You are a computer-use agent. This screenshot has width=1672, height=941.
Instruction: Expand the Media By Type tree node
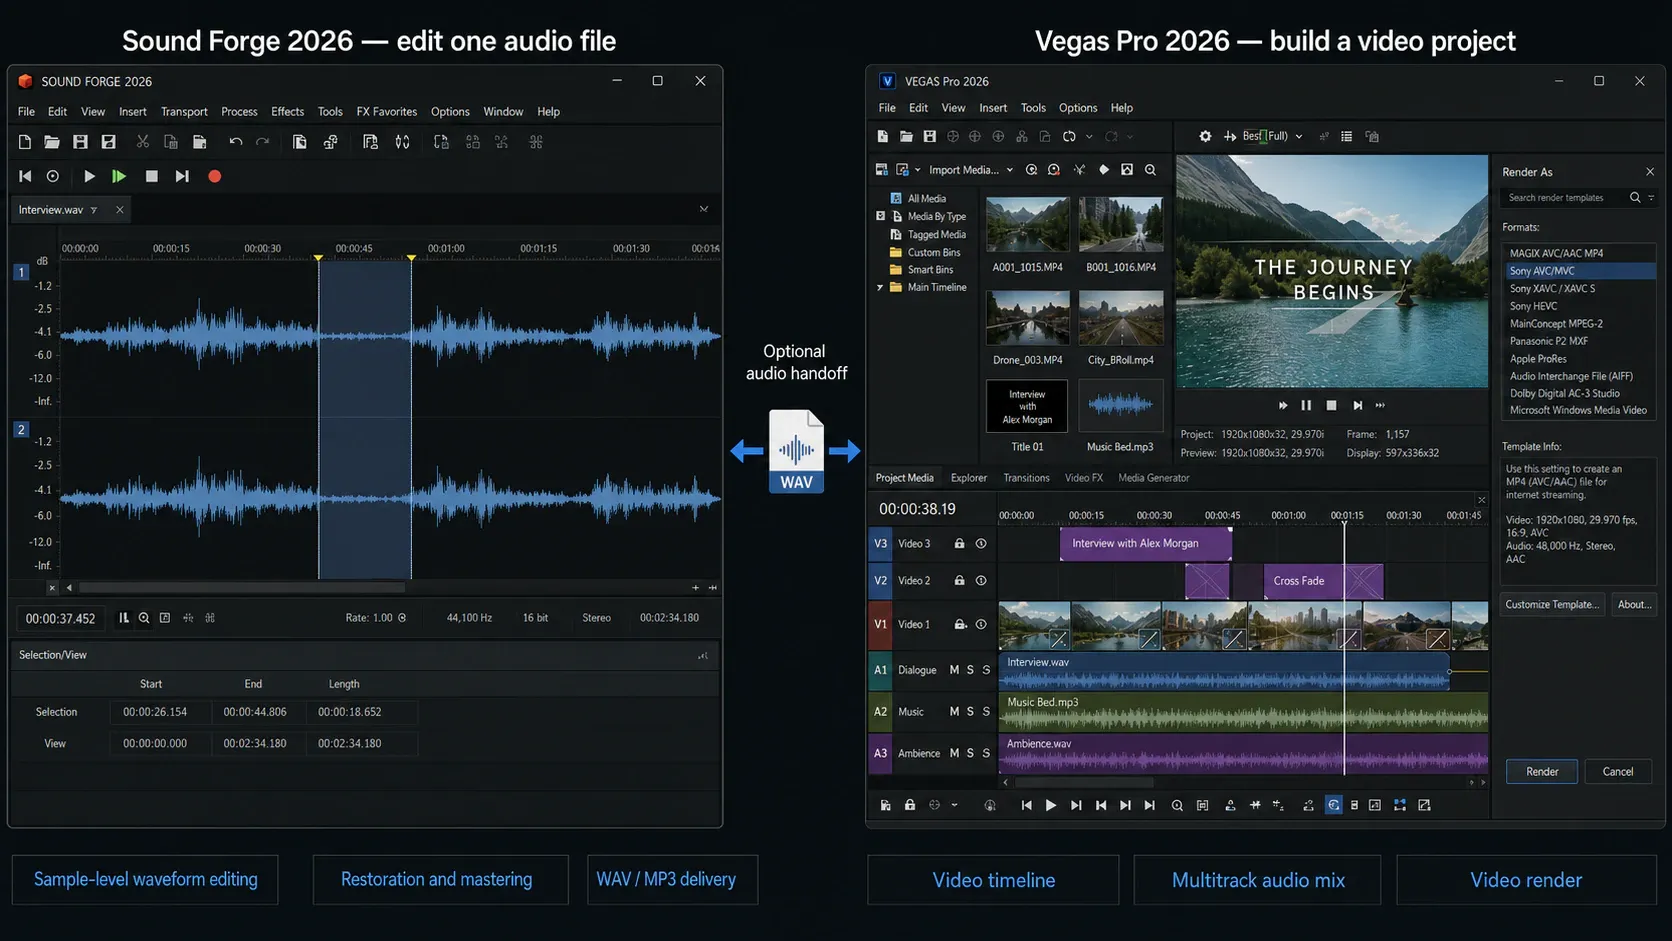(x=881, y=216)
